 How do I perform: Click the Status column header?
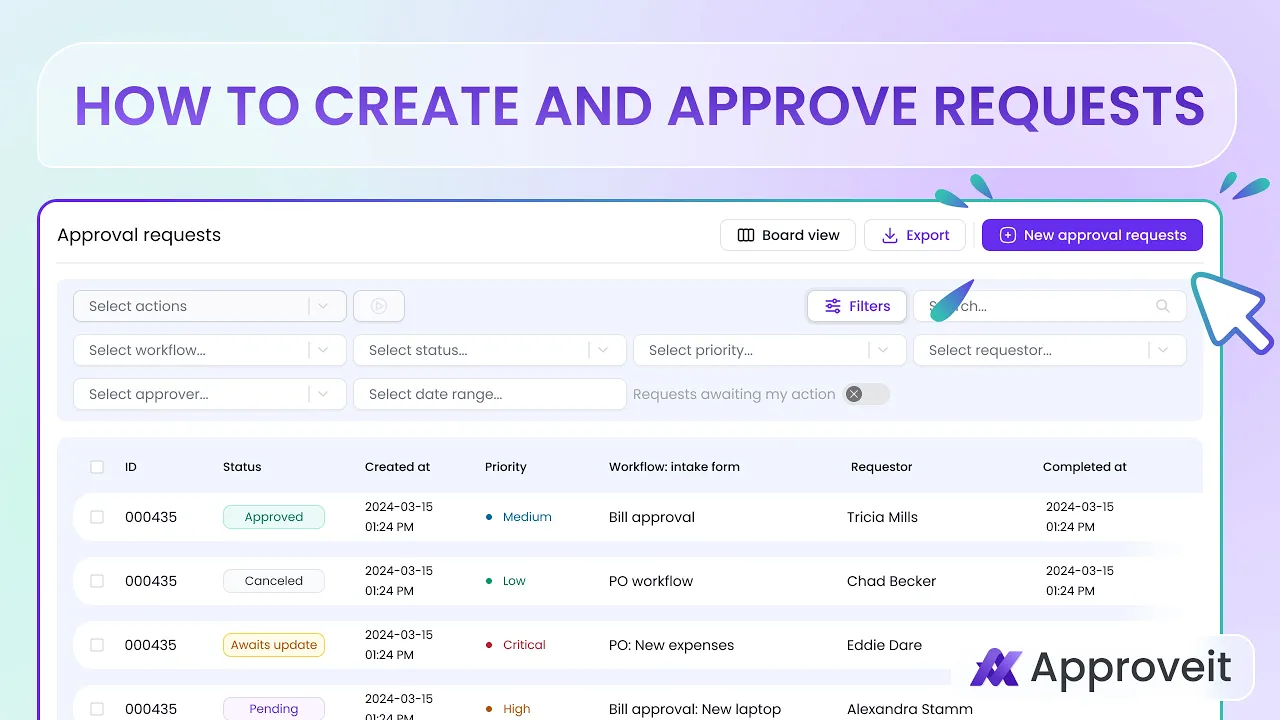(242, 467)
